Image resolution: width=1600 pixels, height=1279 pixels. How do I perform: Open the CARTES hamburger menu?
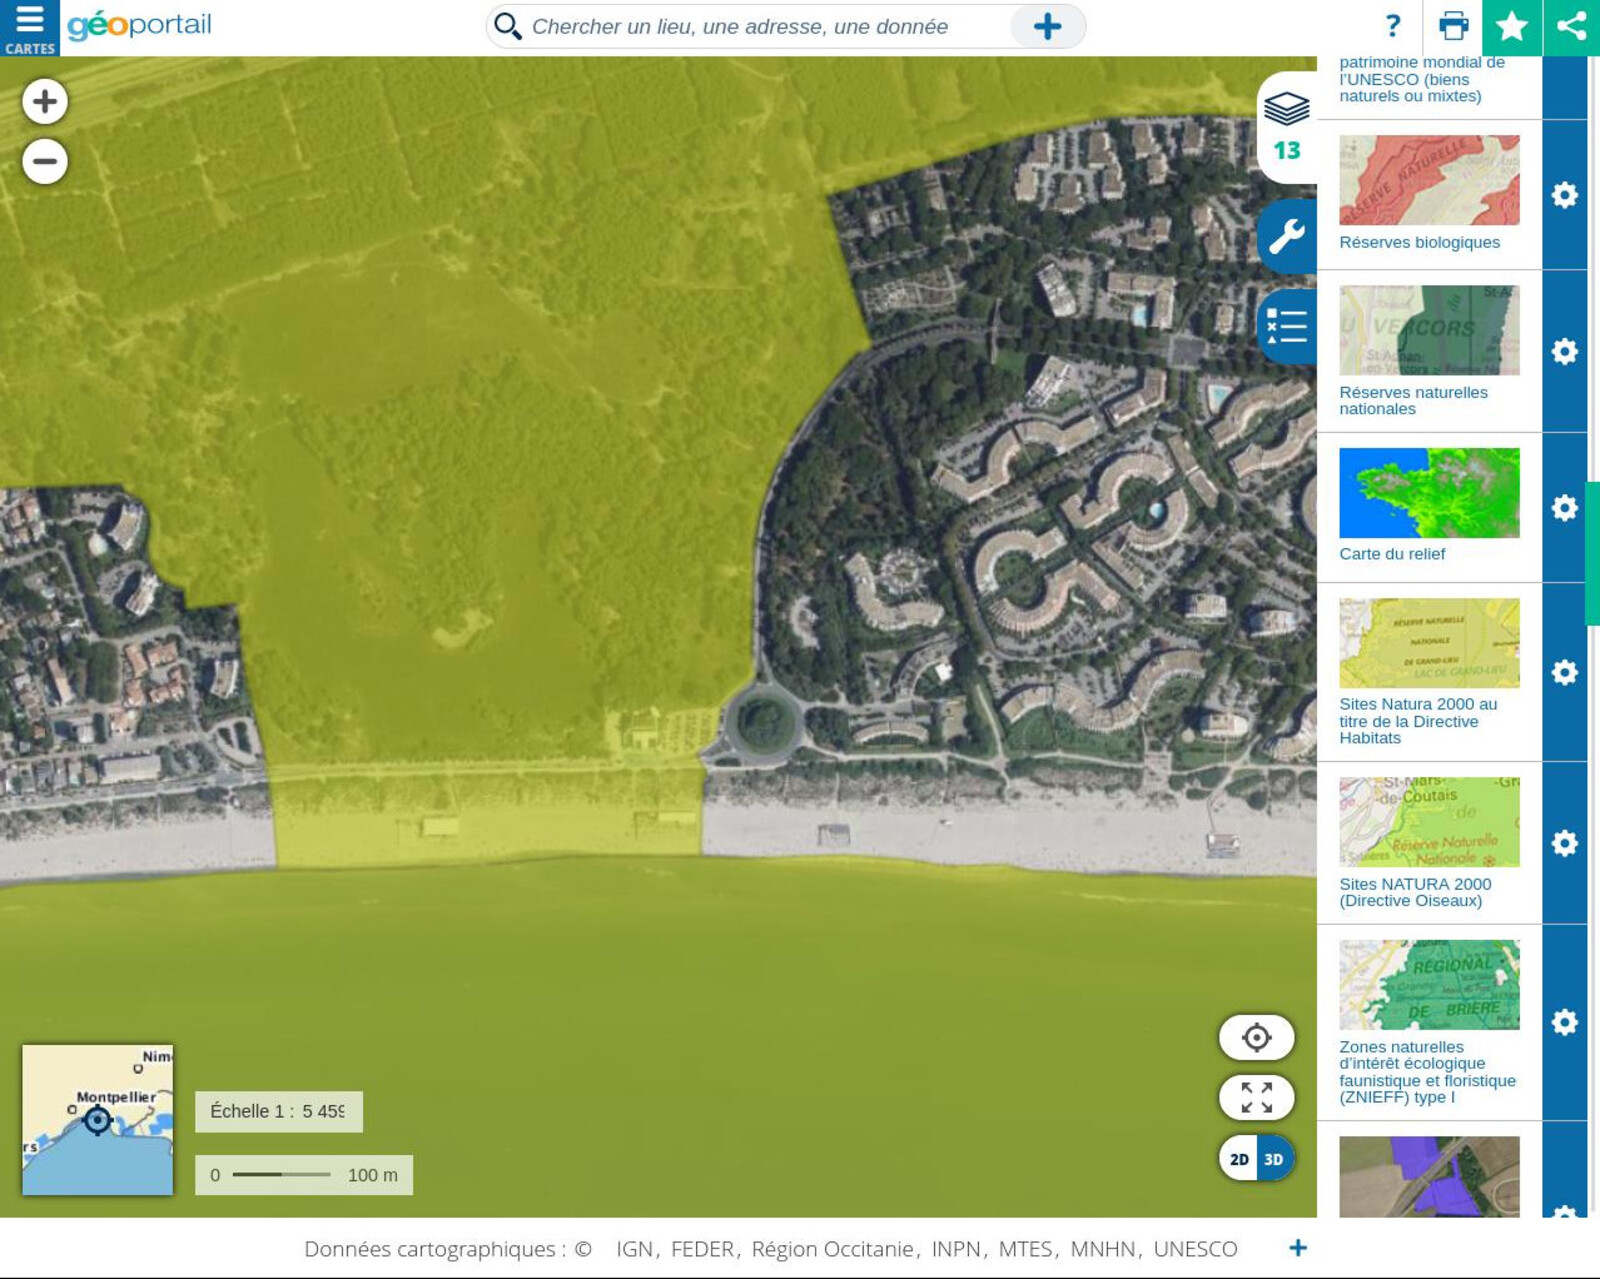coord(29,28)
